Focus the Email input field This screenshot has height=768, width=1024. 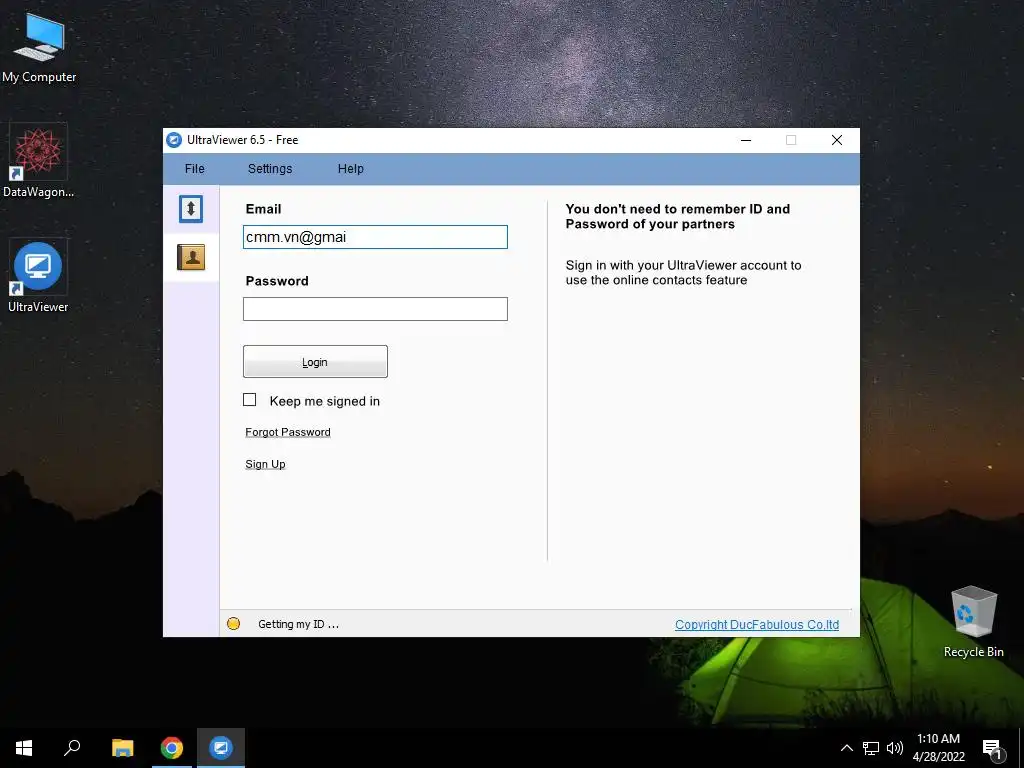375,237
